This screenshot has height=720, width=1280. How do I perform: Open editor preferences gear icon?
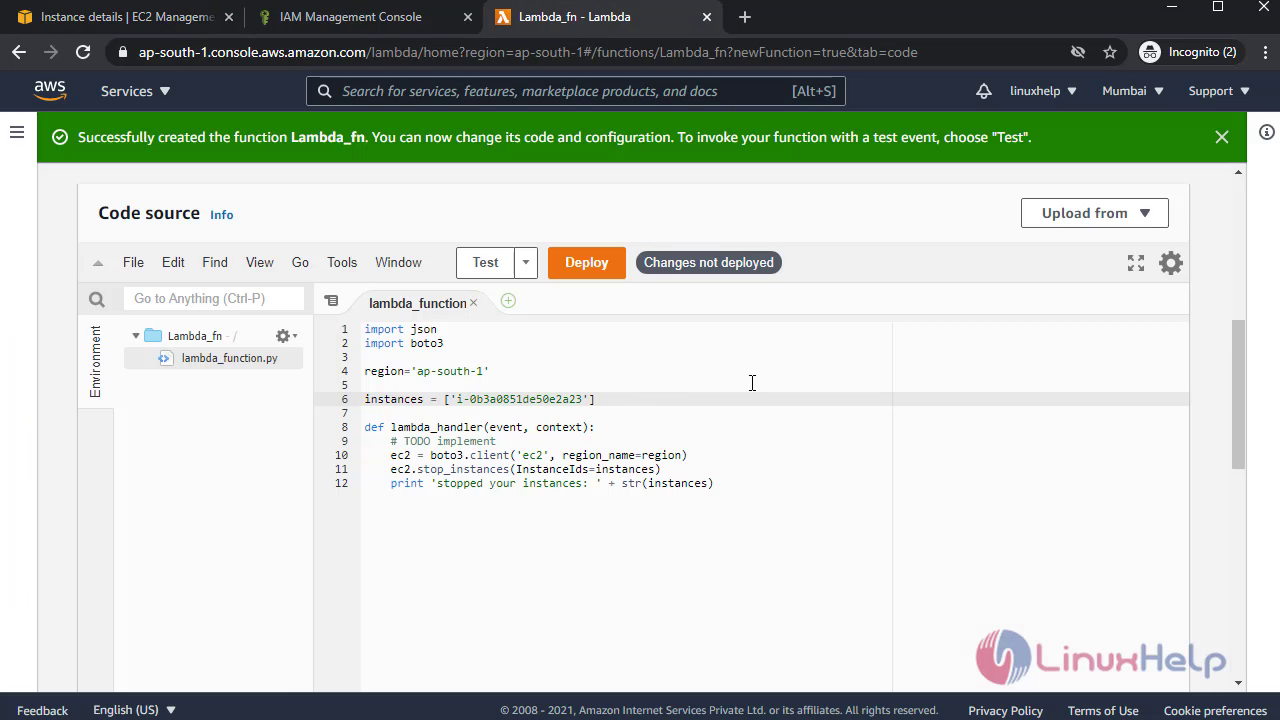(1171, 263)
